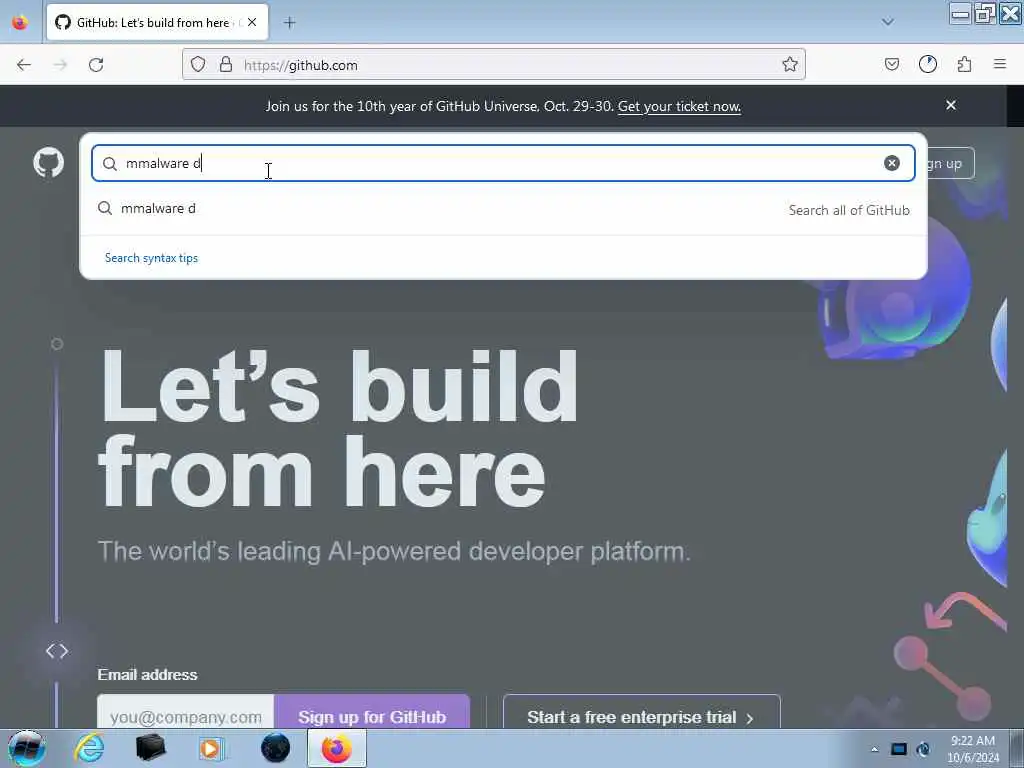Click the network monitor tray icon
The width and height of the screenshot is (1024, 768).
[x=899, y=750]
